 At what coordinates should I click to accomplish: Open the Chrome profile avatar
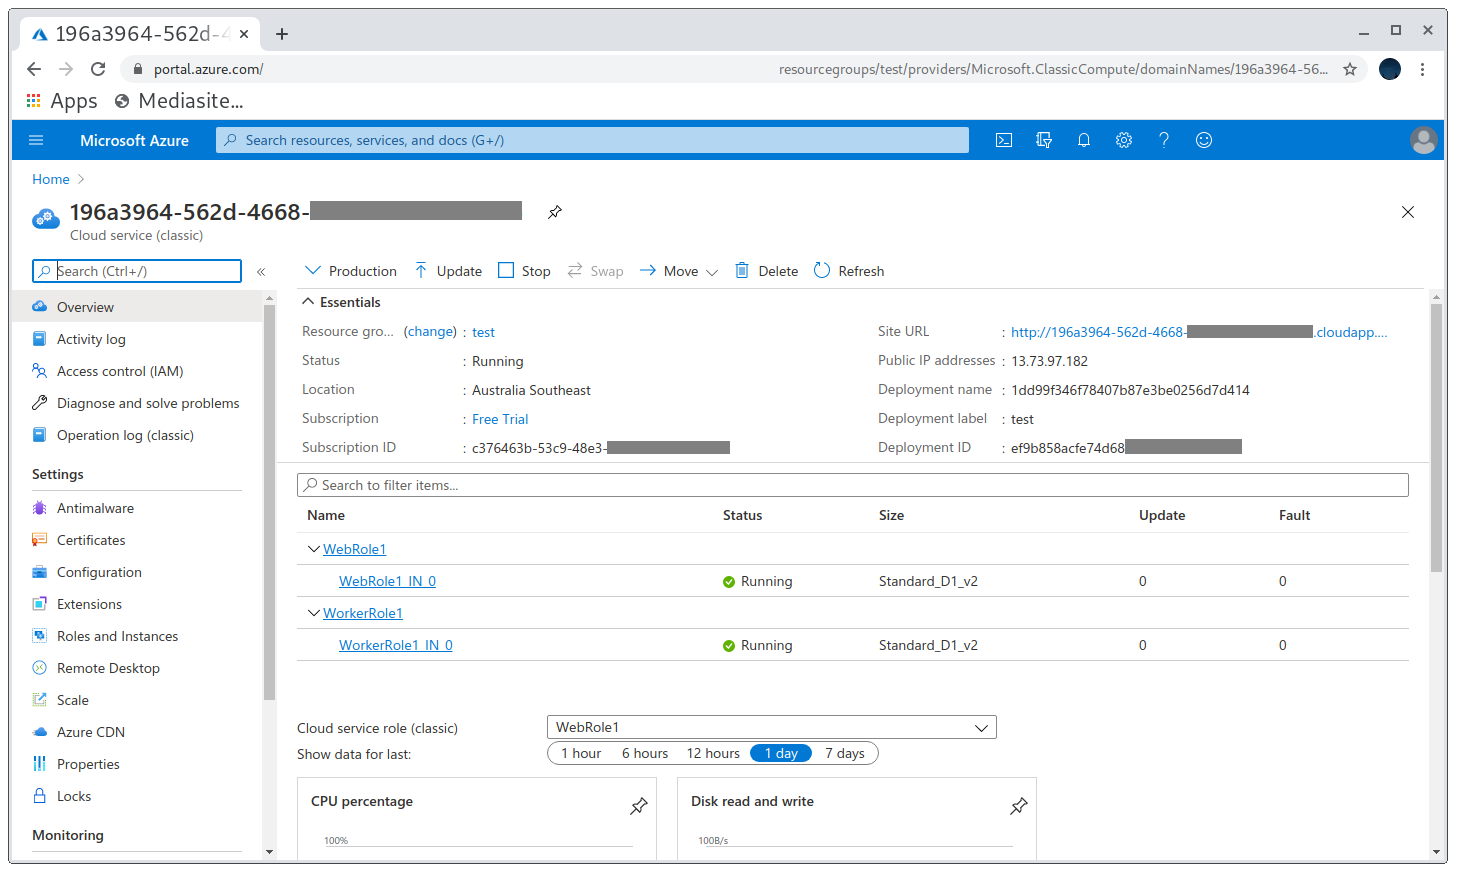tap(1390, 69)
